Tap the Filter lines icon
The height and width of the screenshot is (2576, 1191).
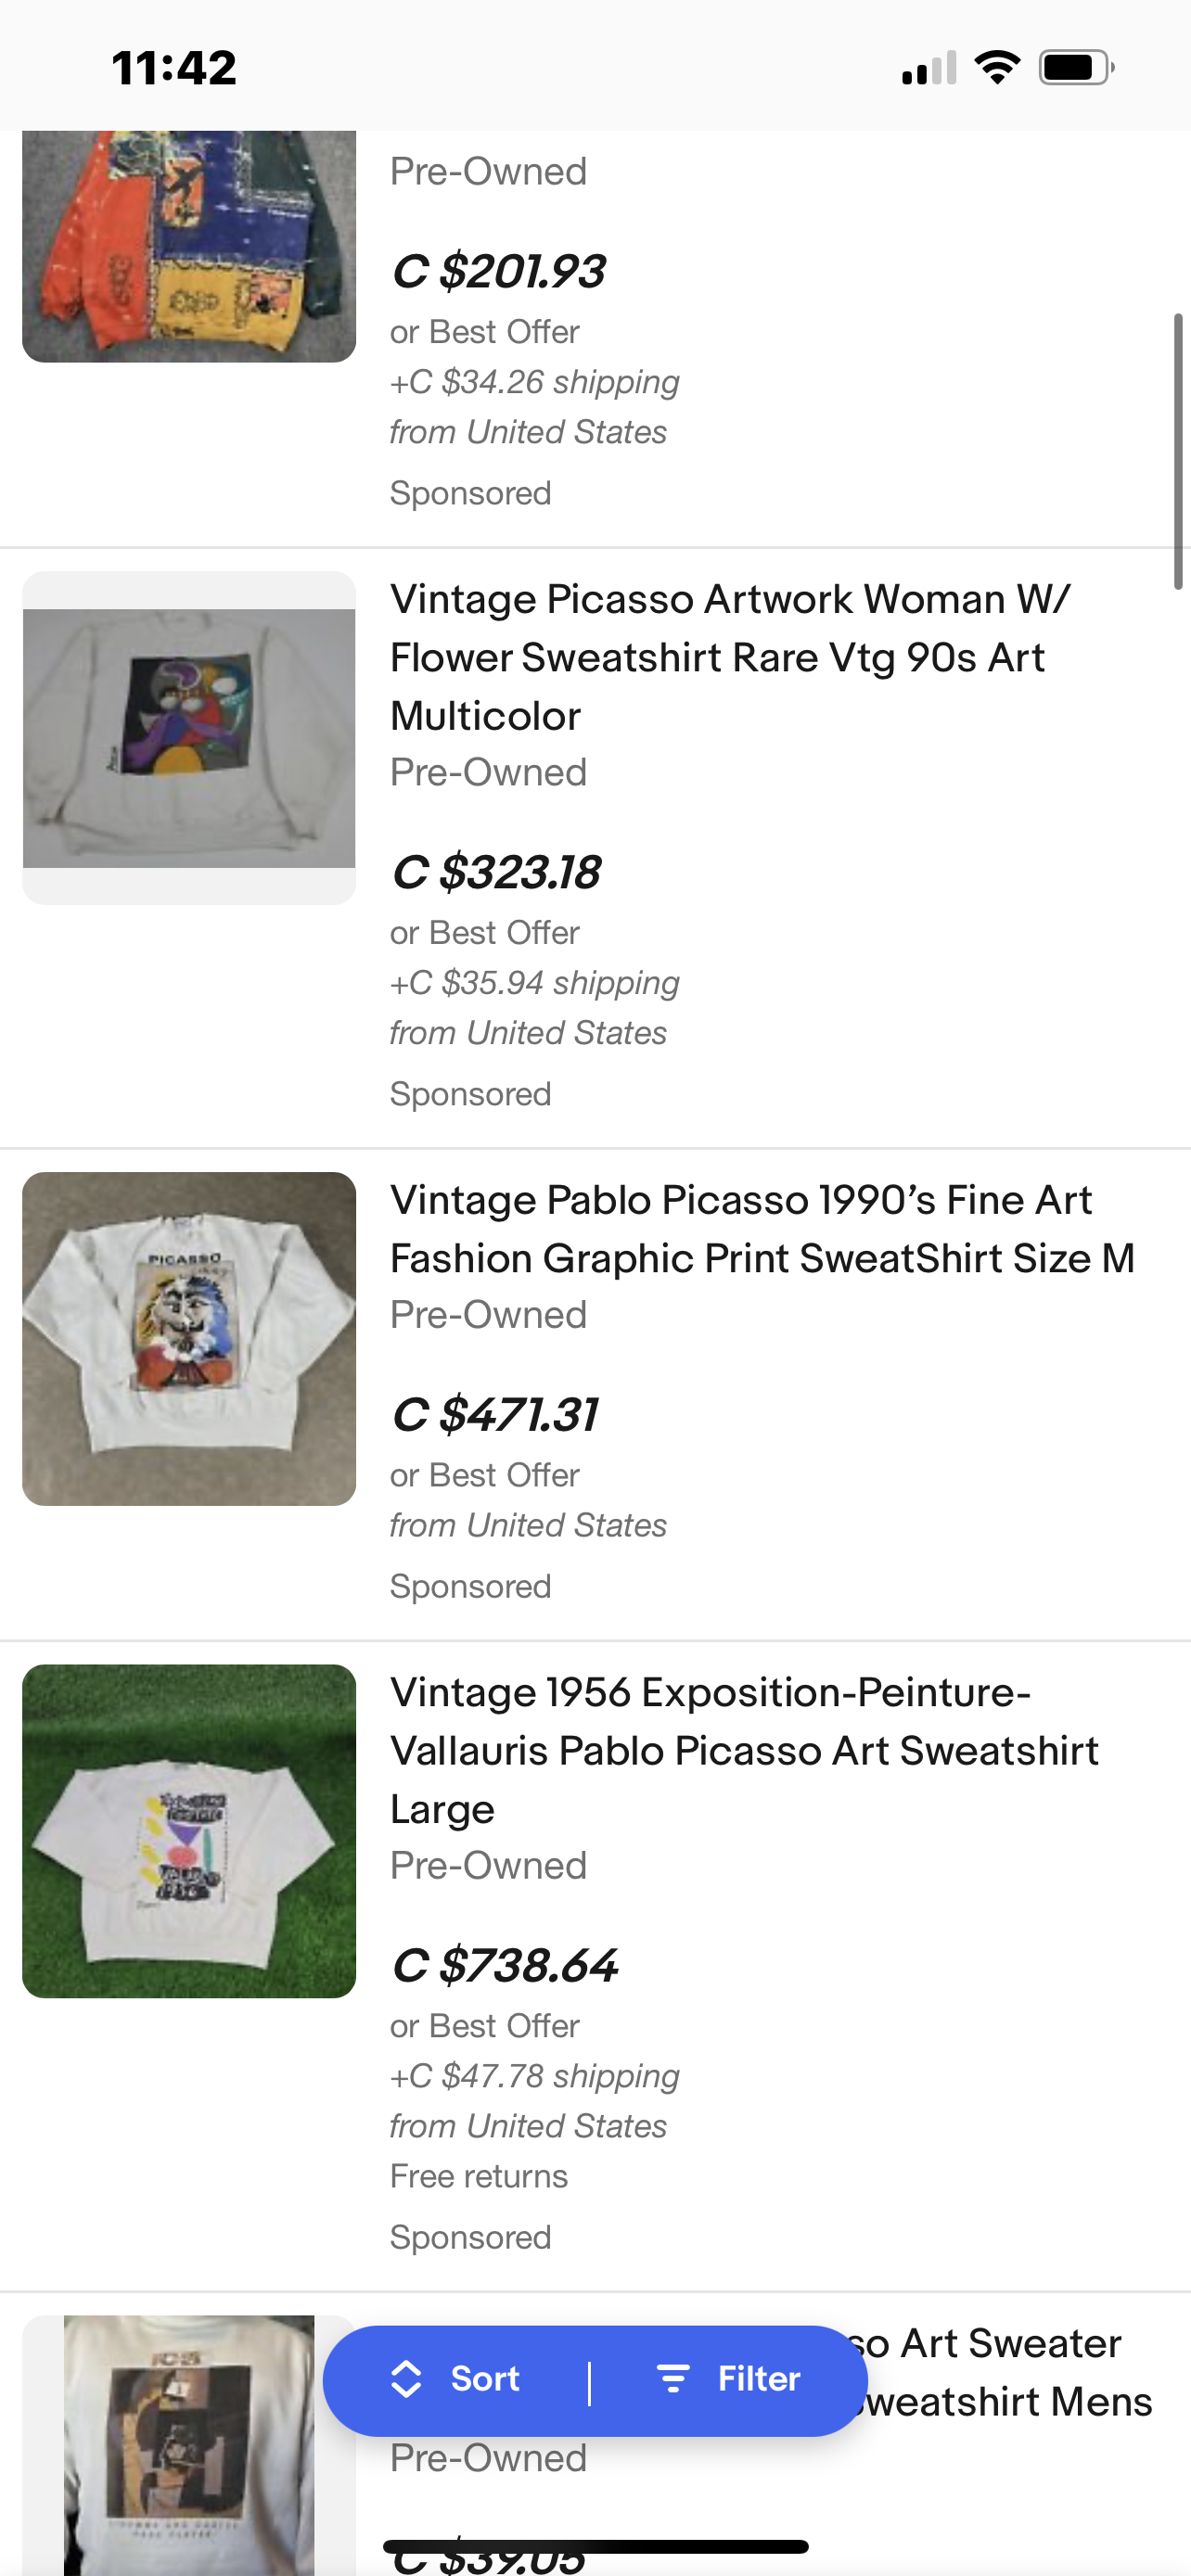[x=673, y=2379]
